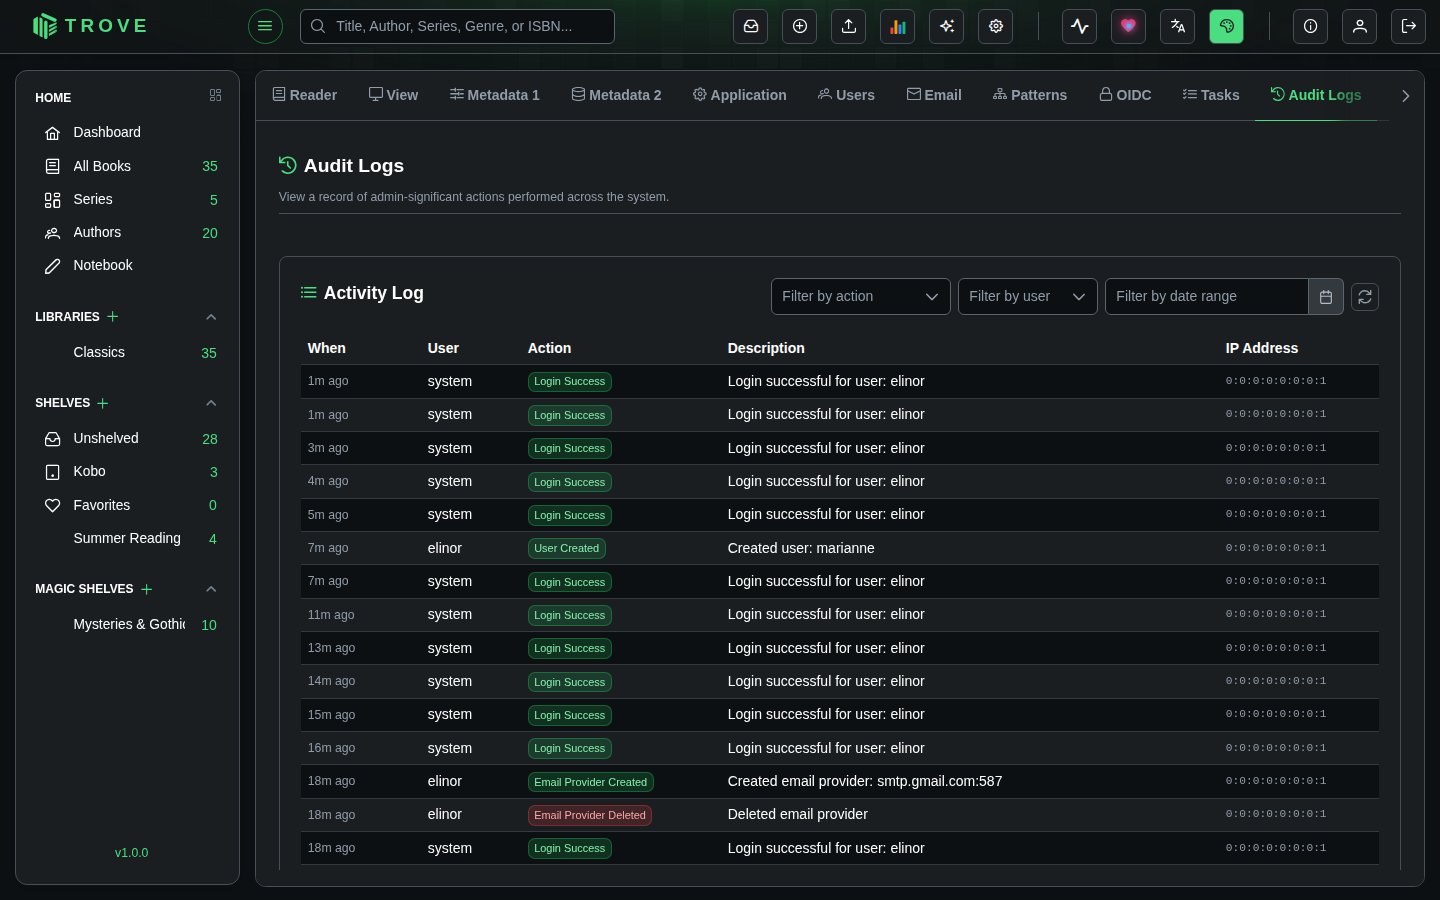Viewport: 1440px width, 900px height.
Task: Open the upload icon in top bar
Action: click(849, 26)
